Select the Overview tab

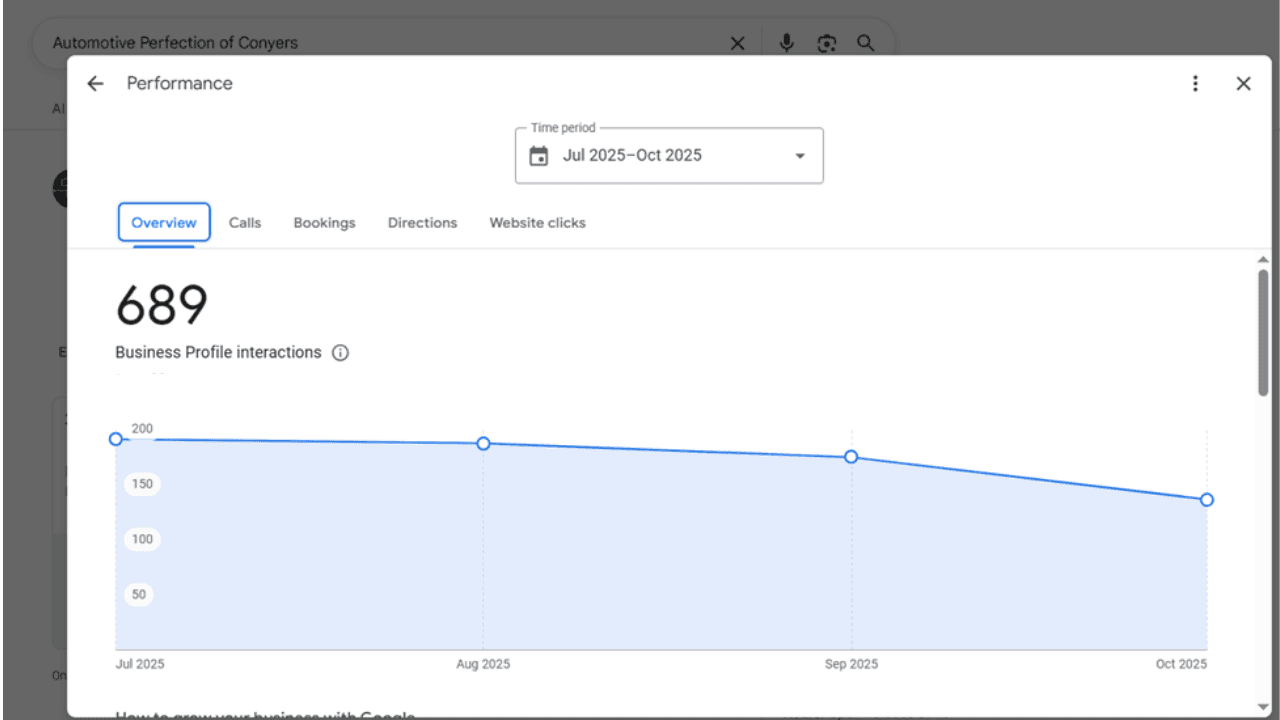coord(164,223)
